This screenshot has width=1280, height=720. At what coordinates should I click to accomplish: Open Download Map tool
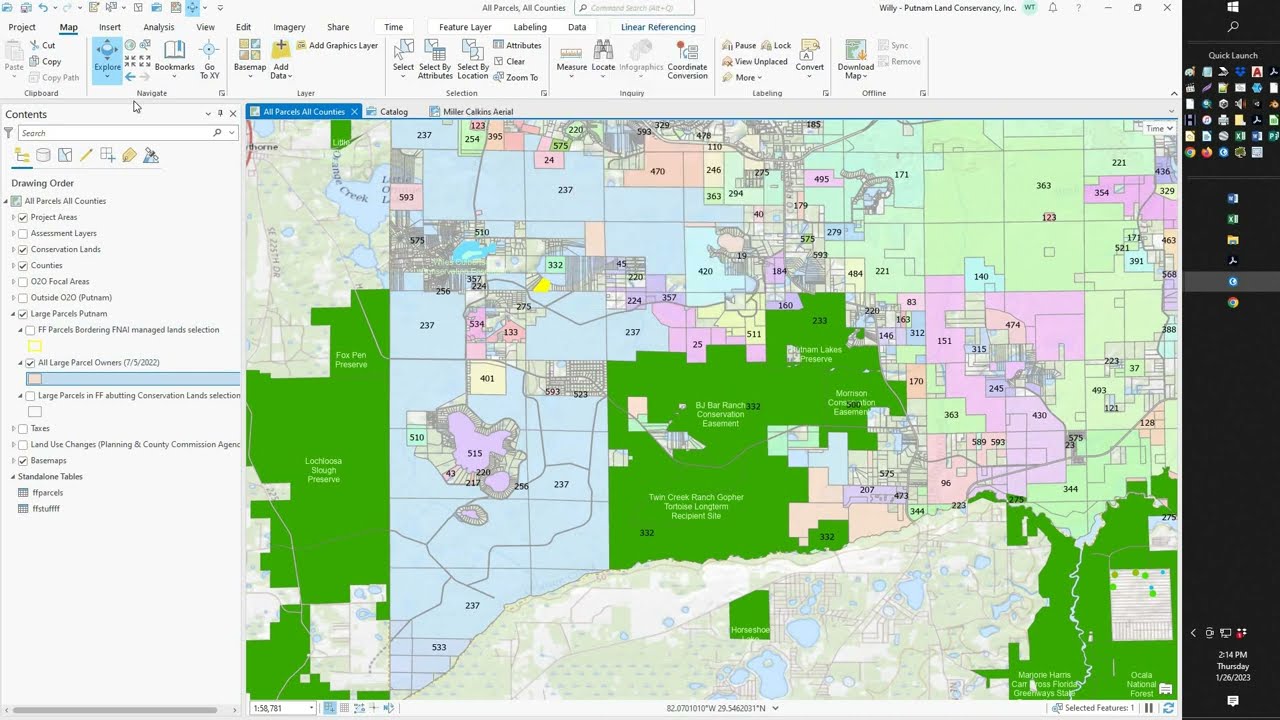pyautogui.click(x=855, y=60)
